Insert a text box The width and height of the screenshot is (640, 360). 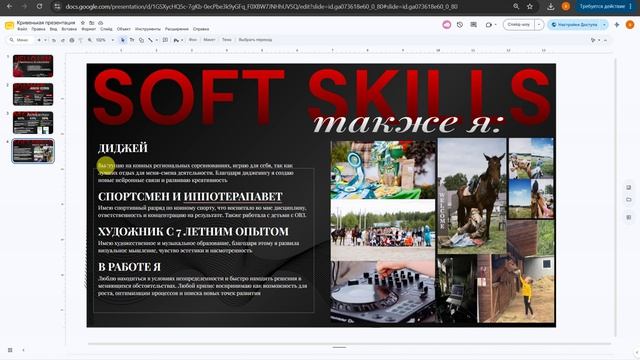[x=132, y=40]
